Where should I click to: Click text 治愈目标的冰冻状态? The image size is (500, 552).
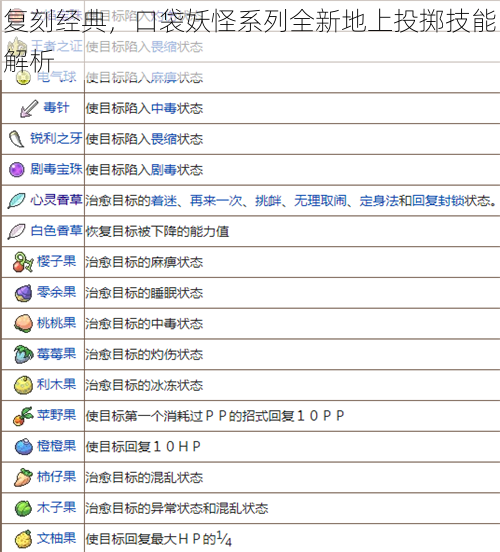[x=144, y=385]
